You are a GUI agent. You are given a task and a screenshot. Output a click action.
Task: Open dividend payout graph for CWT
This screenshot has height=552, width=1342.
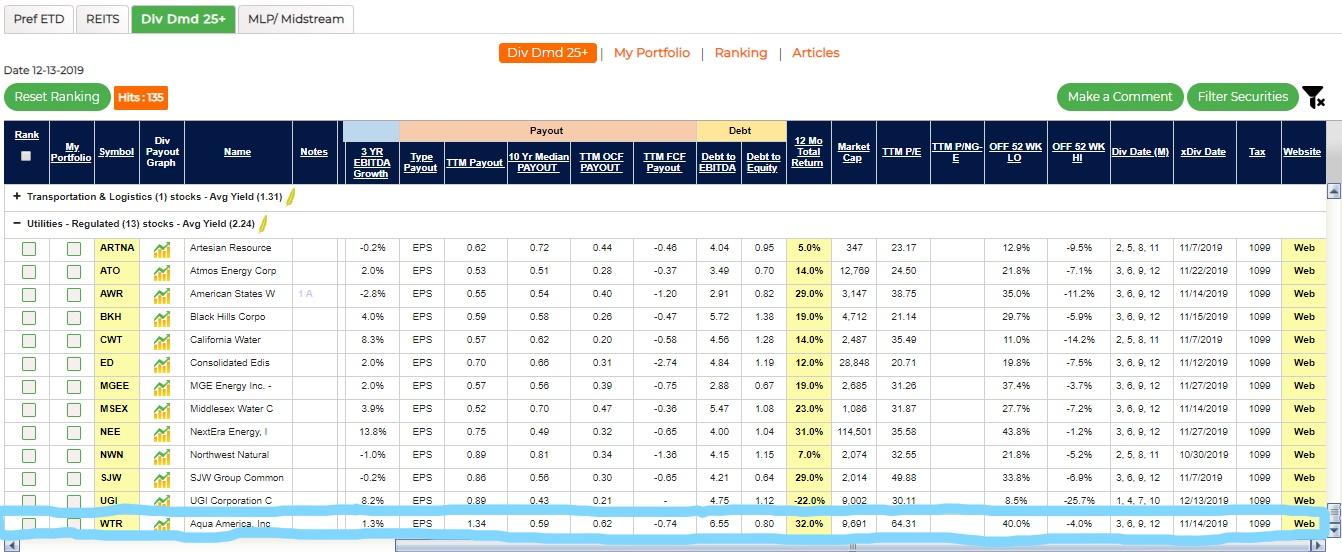click(162, 340)
